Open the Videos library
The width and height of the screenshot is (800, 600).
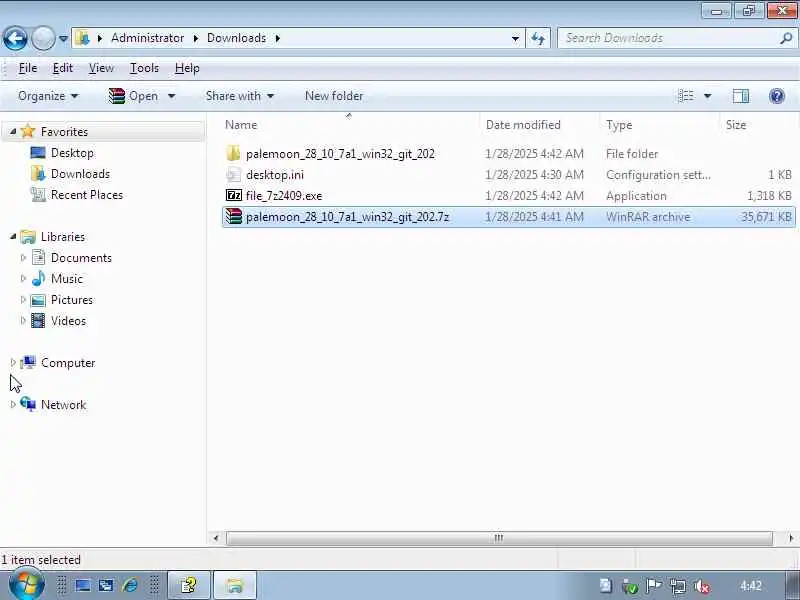coord(68,320)
